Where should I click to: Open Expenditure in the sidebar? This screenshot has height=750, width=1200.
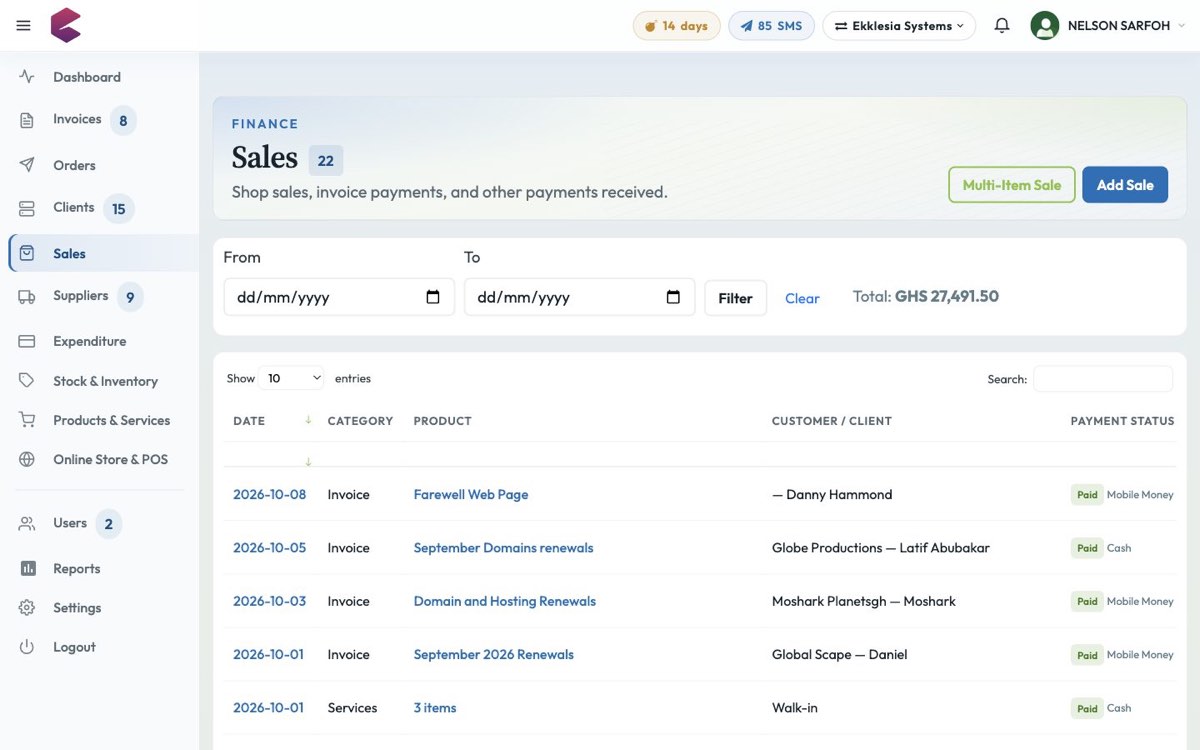point(90,341)
